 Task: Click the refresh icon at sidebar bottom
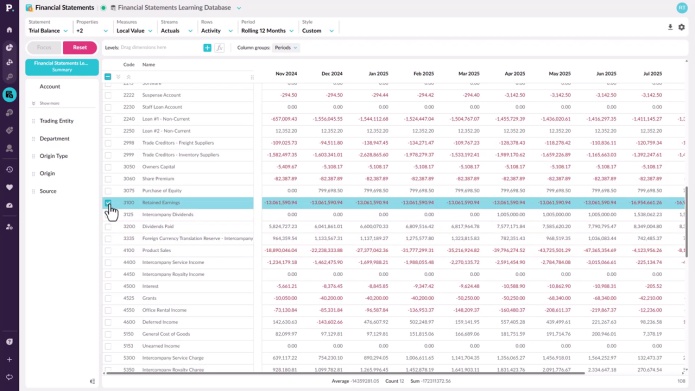pyautogui.click(x=9, y=377)
